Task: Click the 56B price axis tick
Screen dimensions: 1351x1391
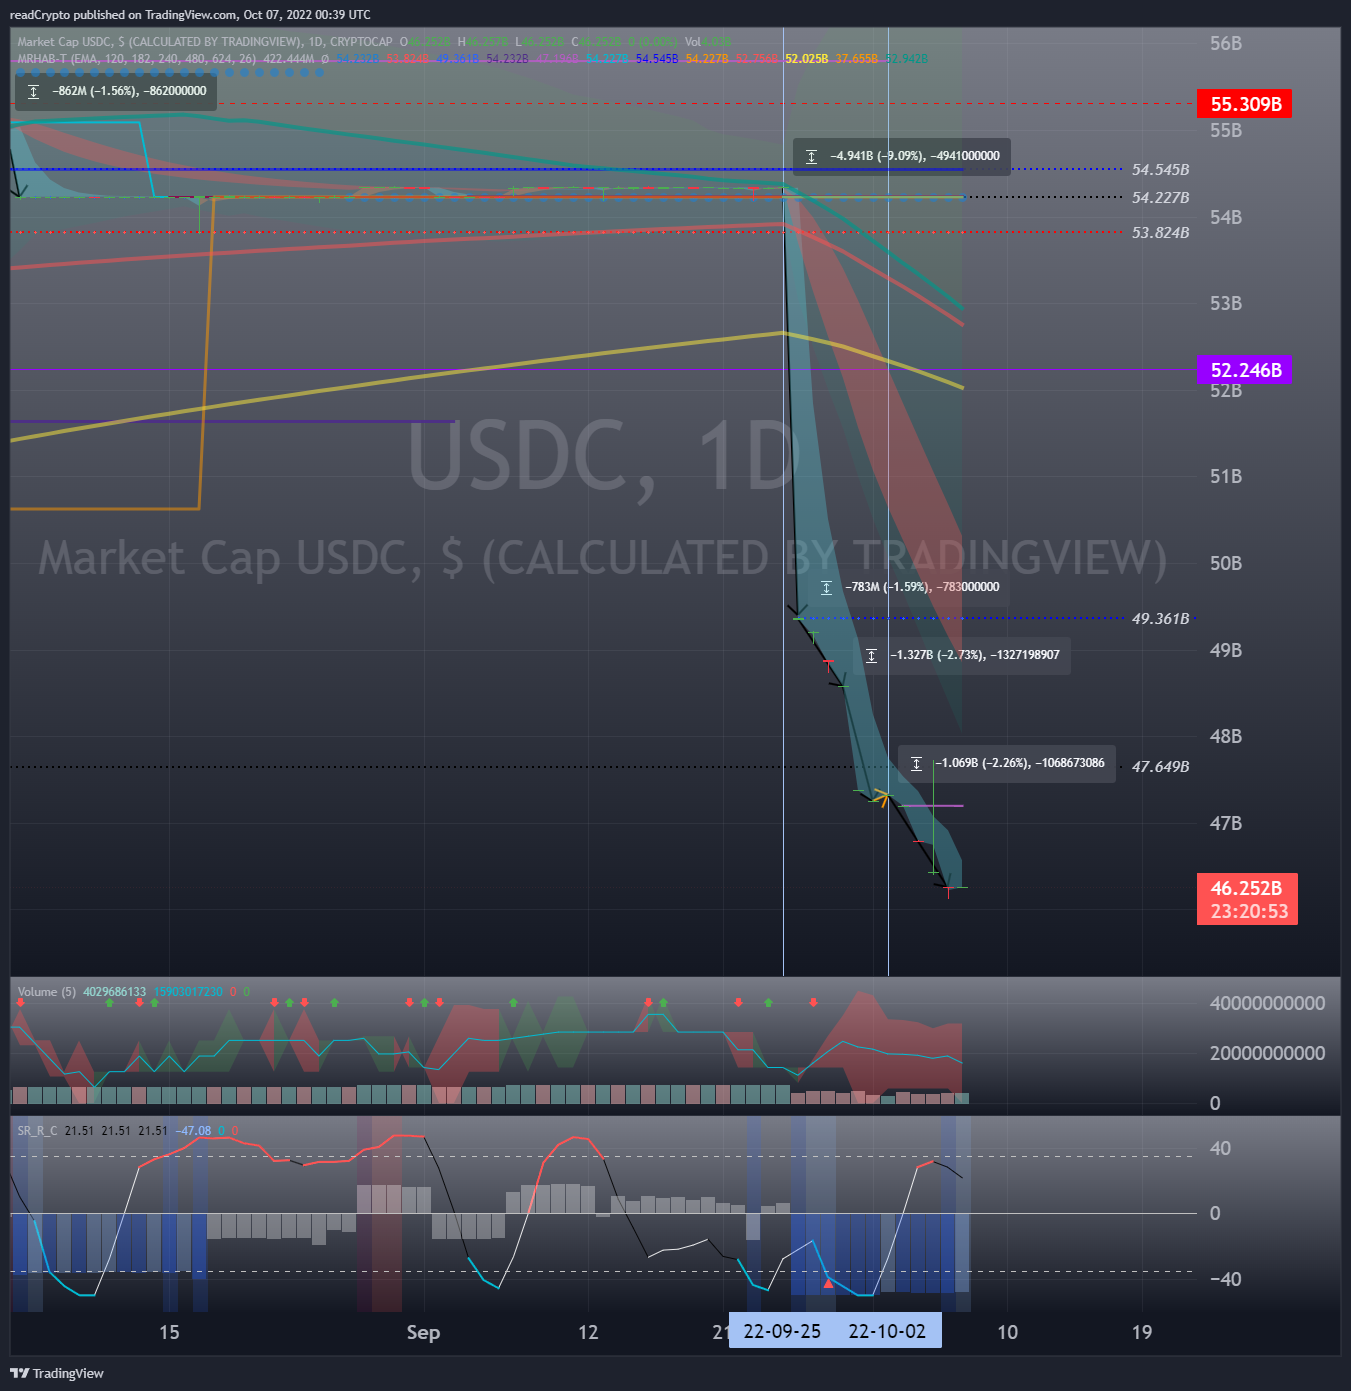Action: point(1226,43)
